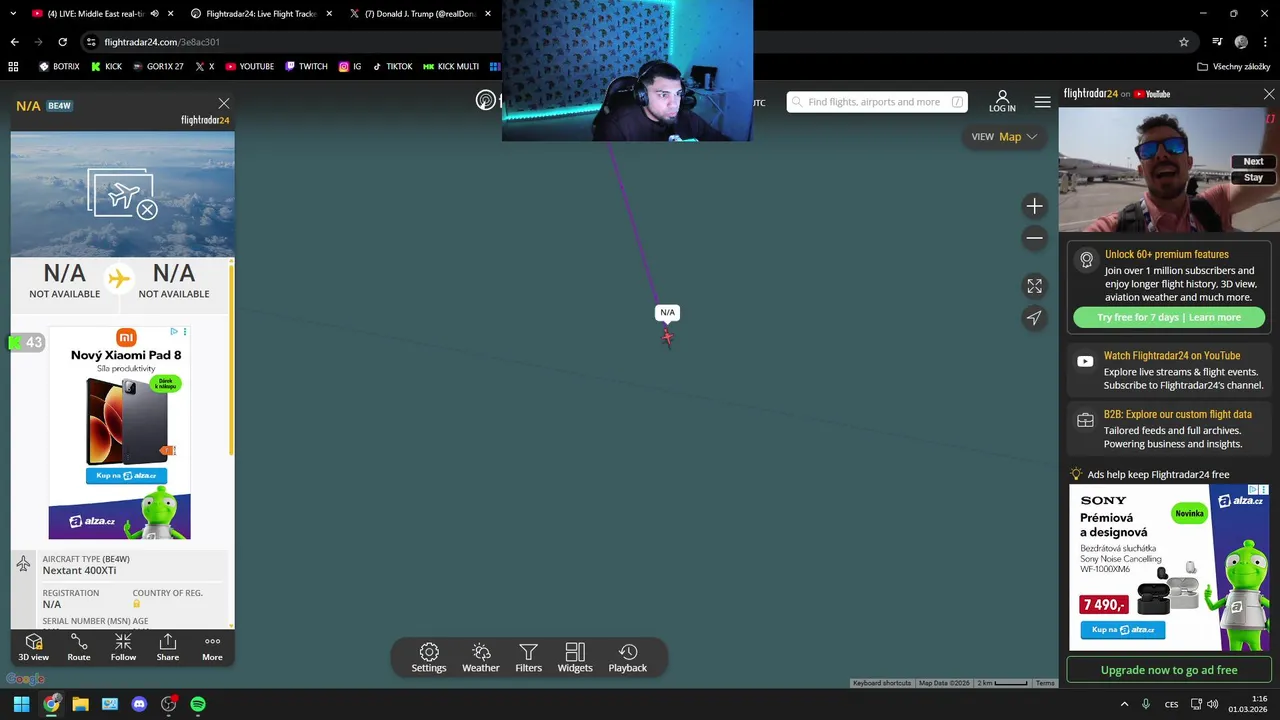
Task: Open the KICK bookmark
Action: point(106,67)
